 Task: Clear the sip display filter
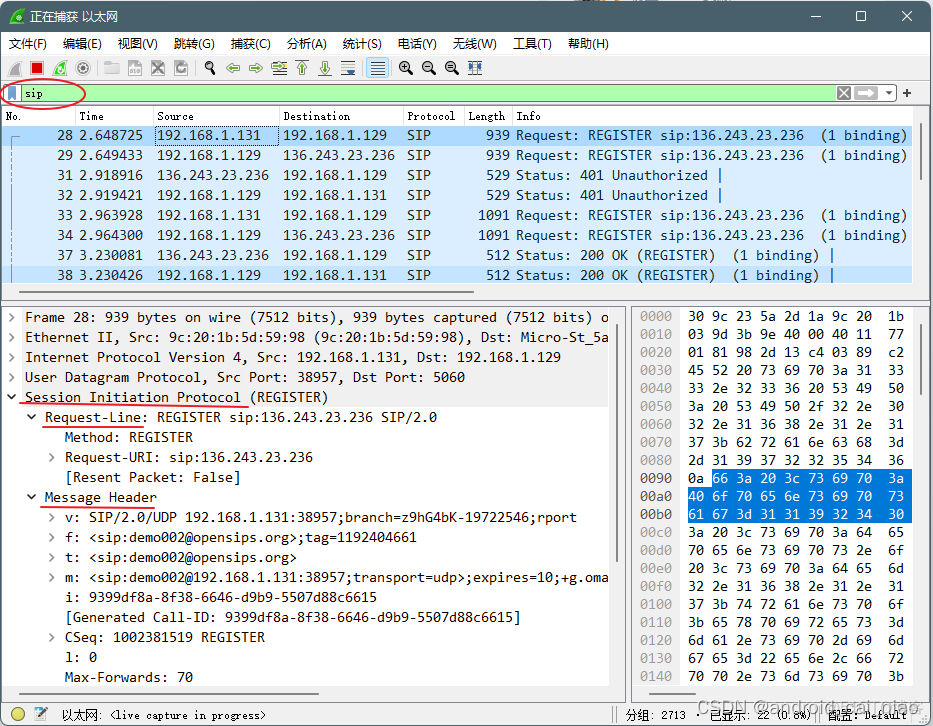(844, 93)
